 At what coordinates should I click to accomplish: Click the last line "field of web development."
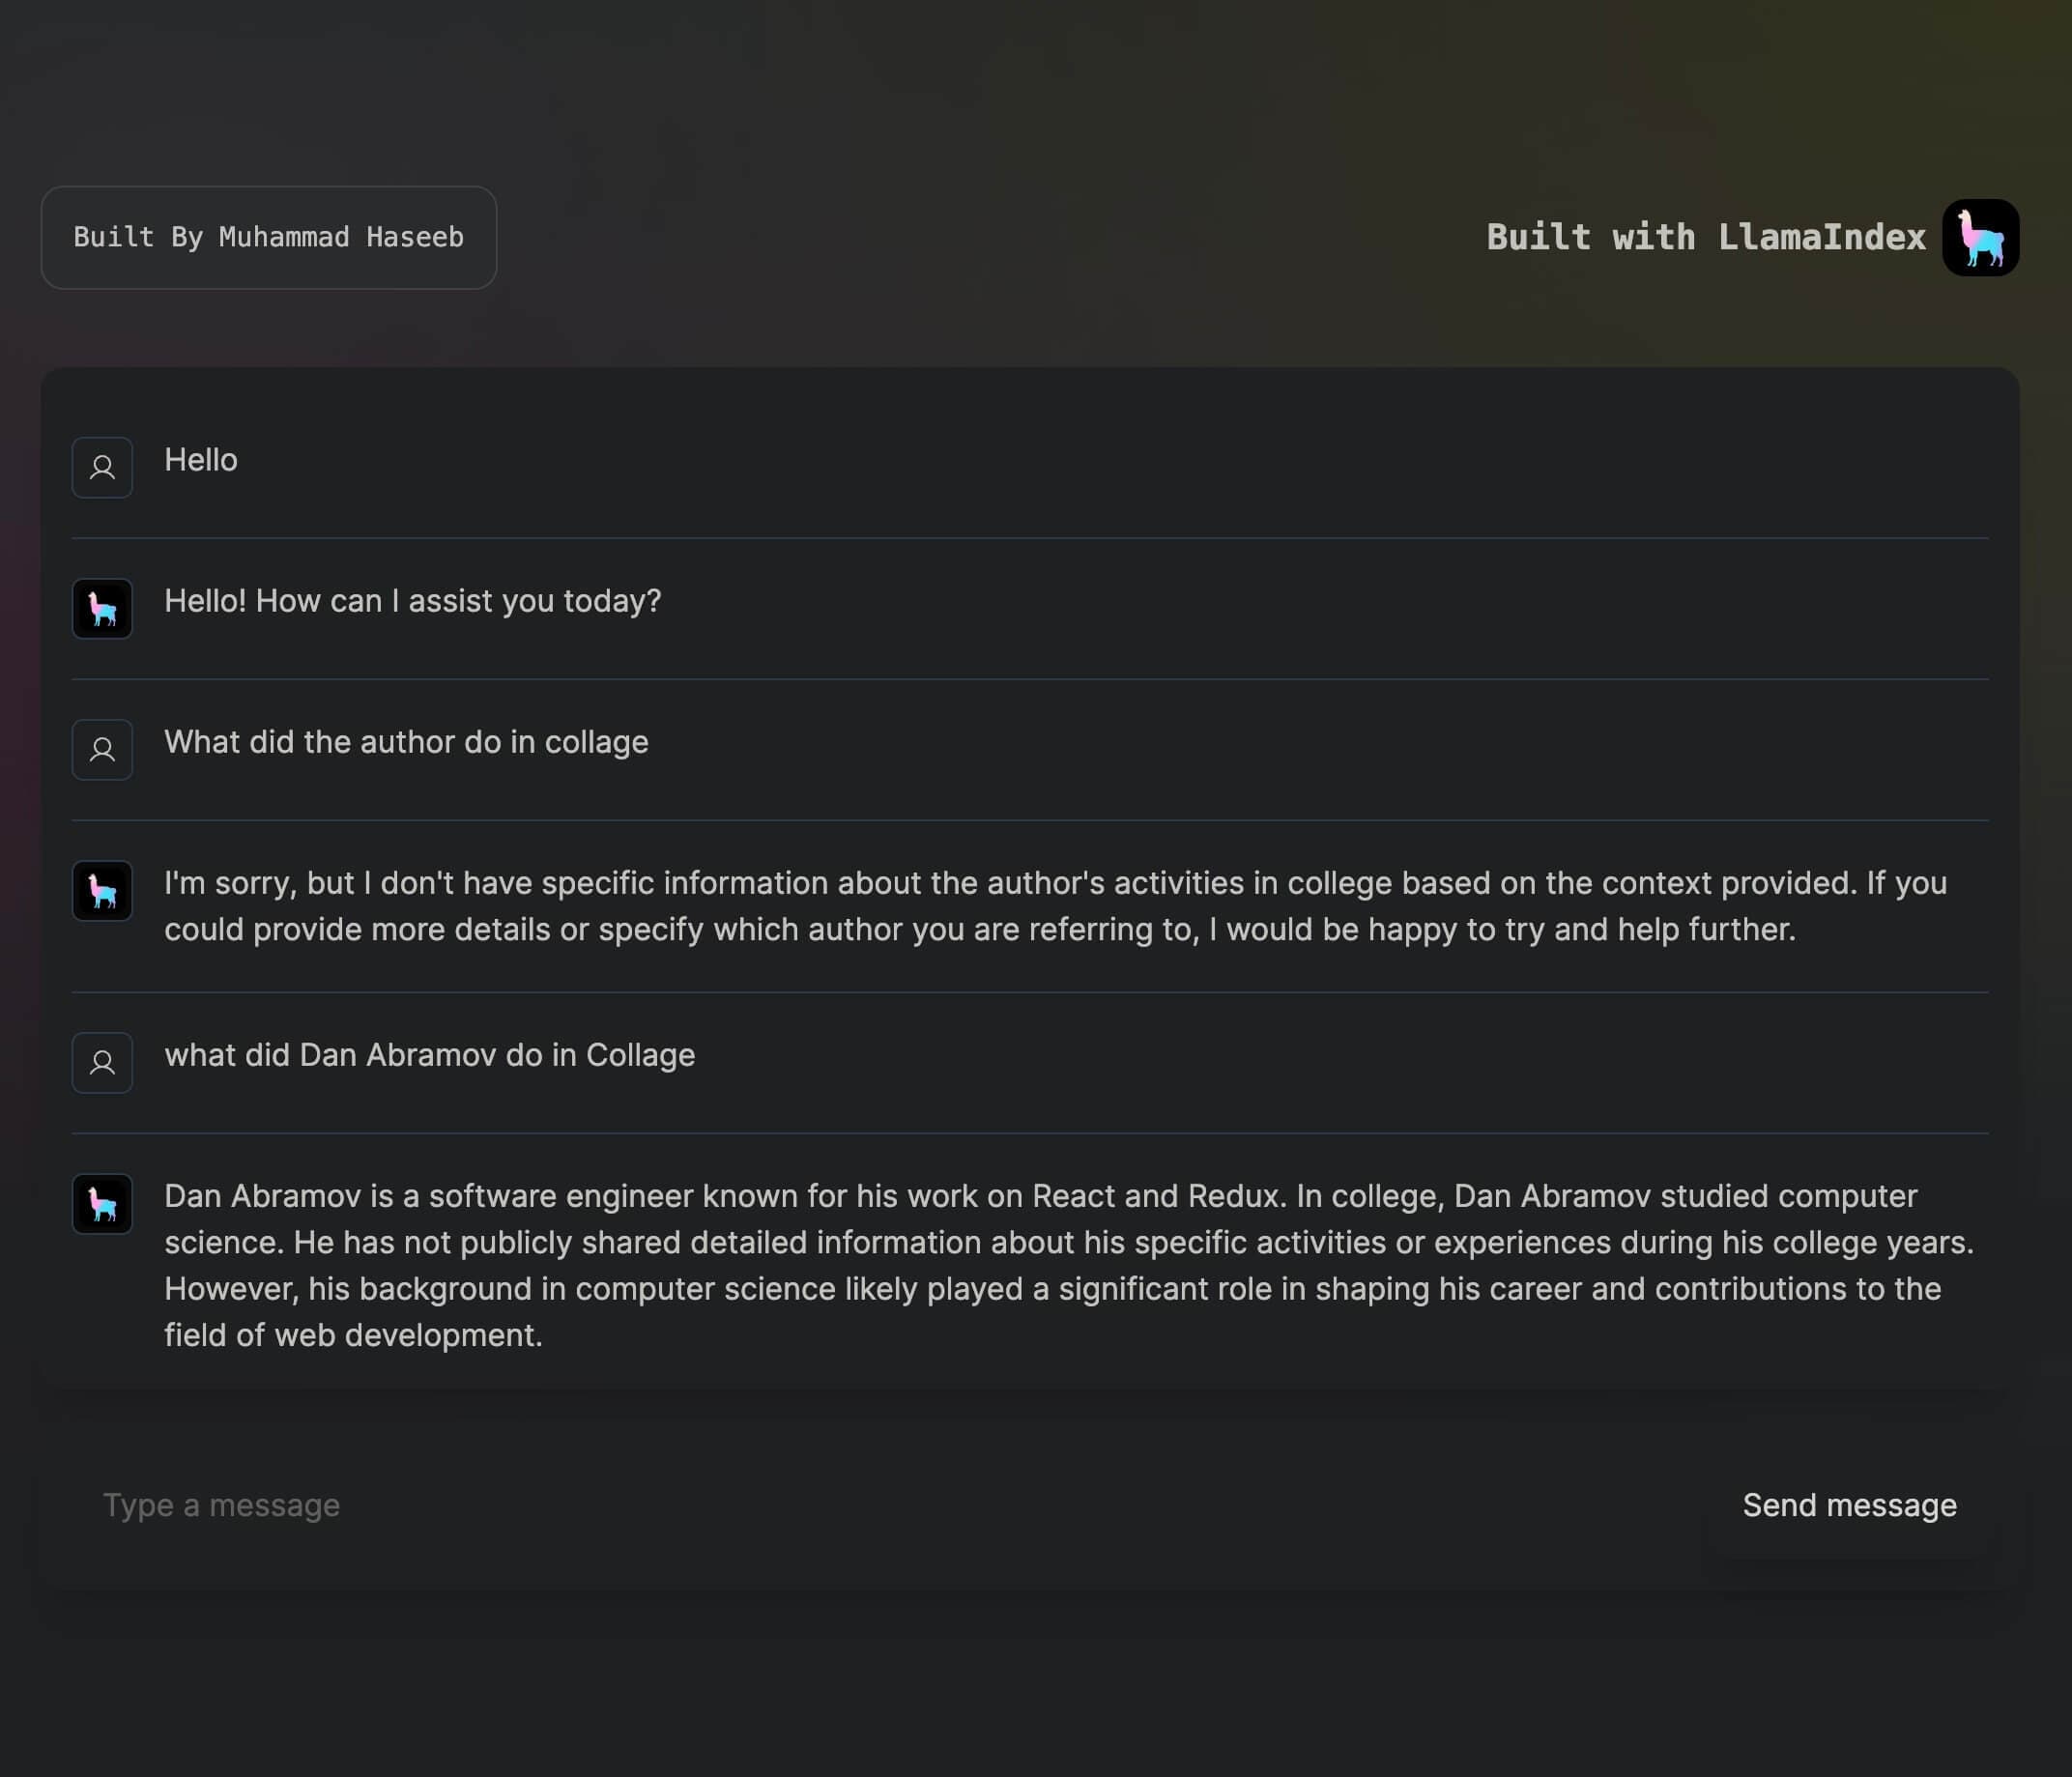pyautogui.click(x=353, y=1335)
